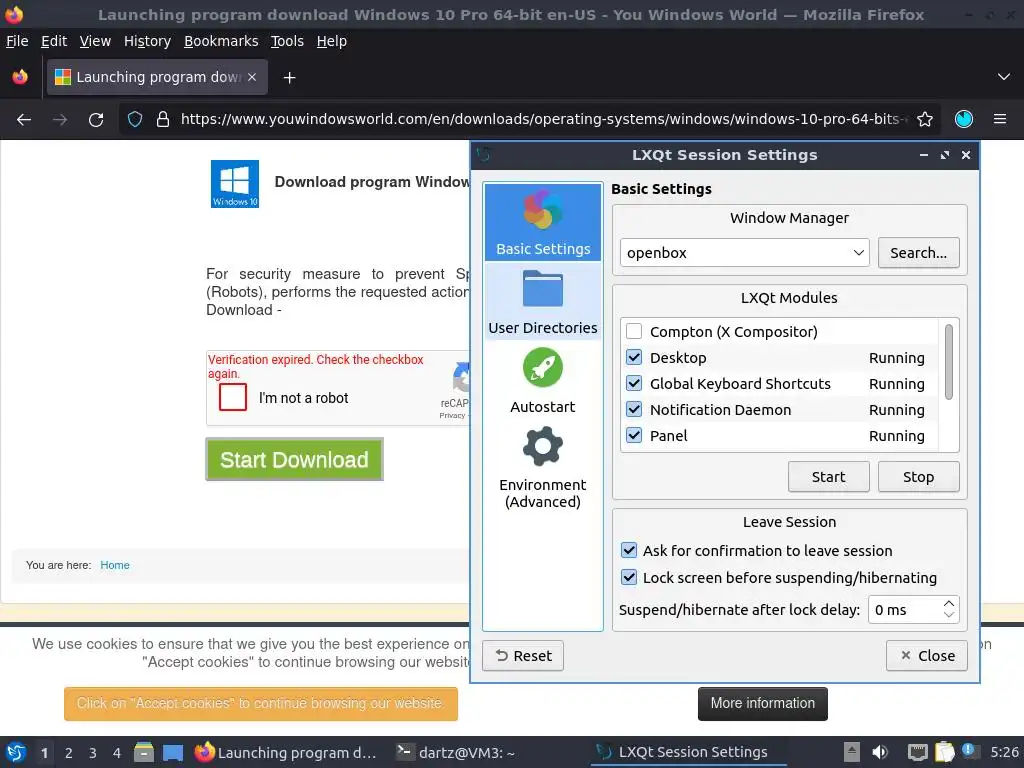Open the tracking protection shield icon
The image size is (1024, 768).
coord(135,120)
